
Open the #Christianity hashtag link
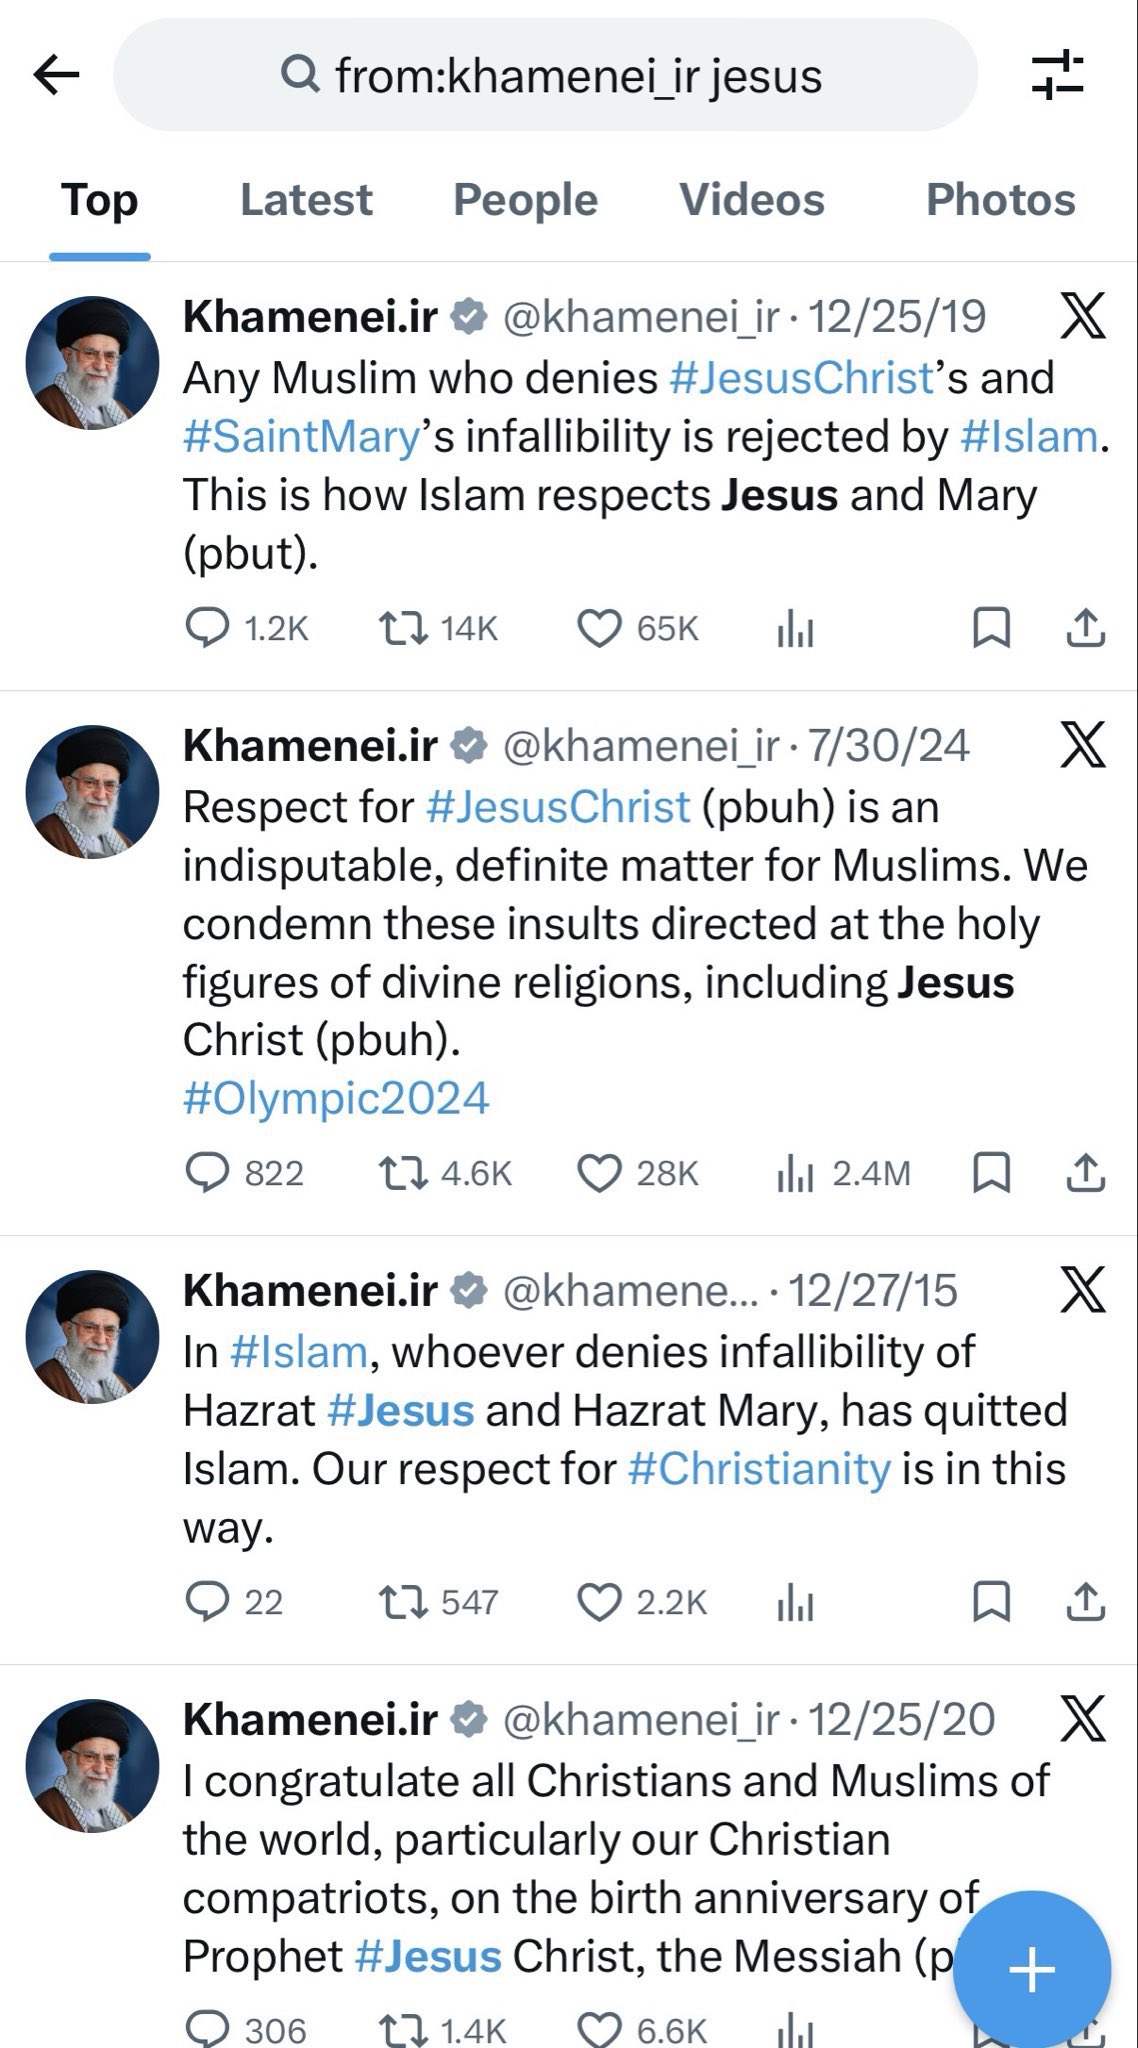[759, 1469]
